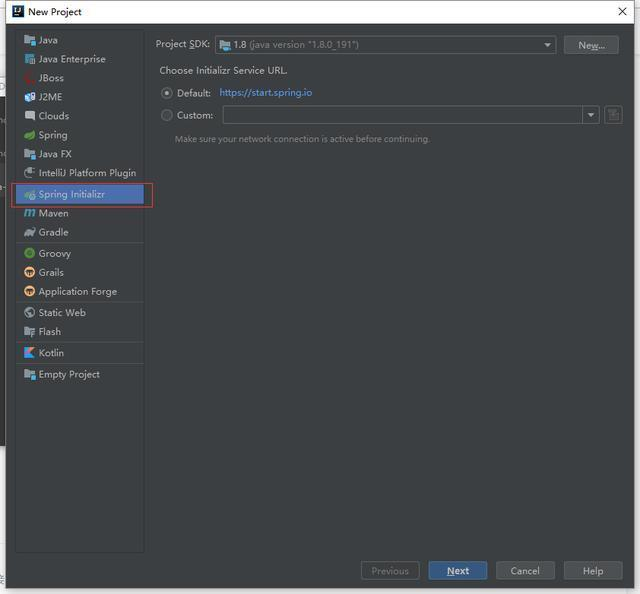Click the Java FX icon

point(30,154)
